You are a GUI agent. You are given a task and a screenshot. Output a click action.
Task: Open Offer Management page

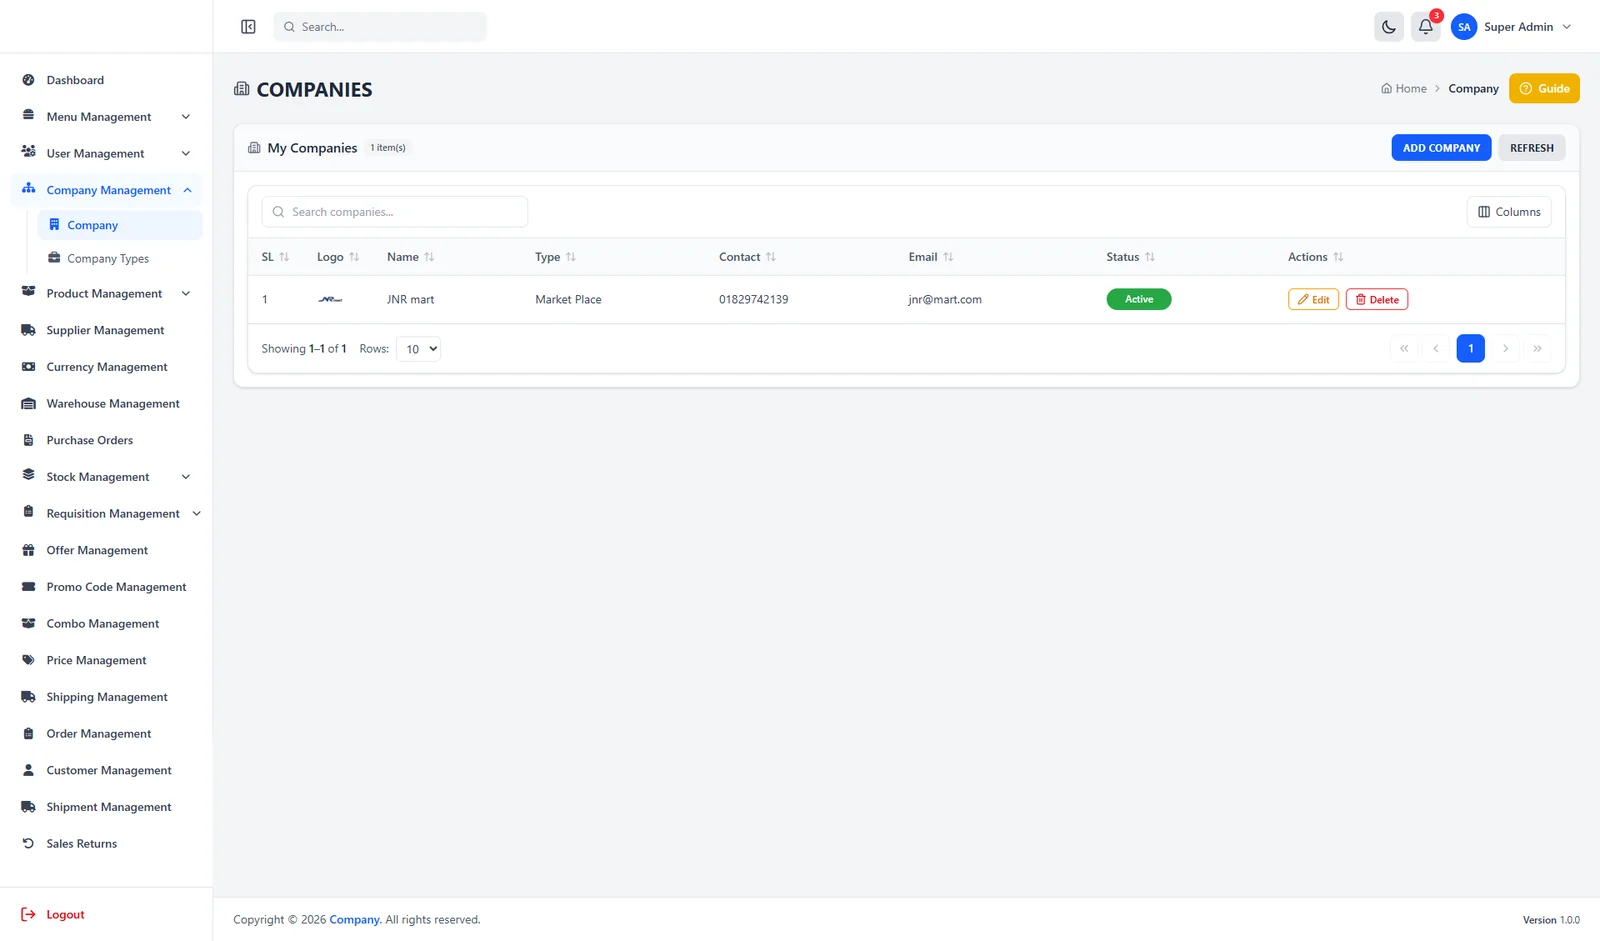[x=106, y=550]
